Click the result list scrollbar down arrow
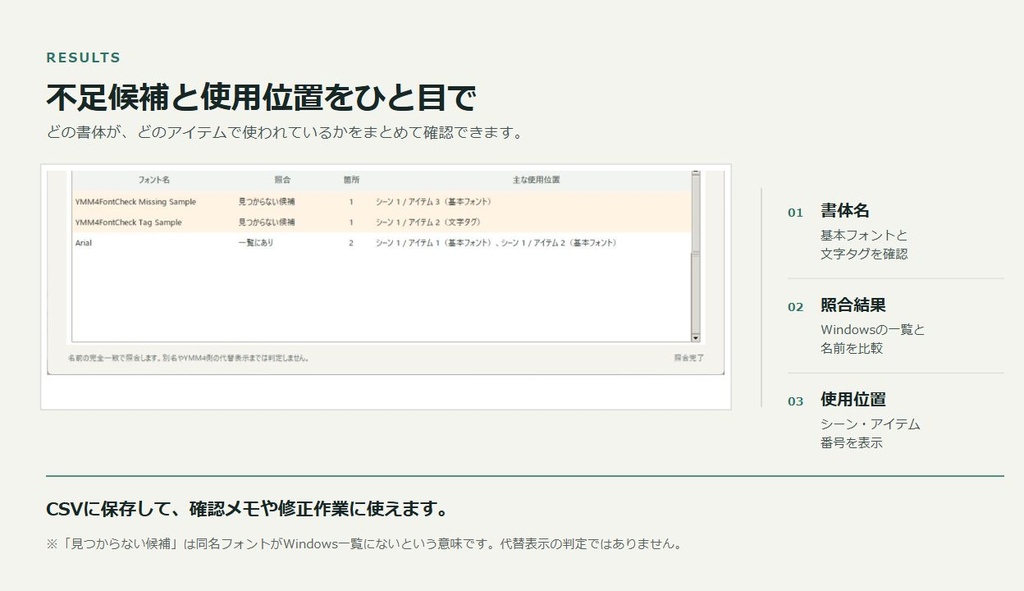This screenshot has width=1024, height=591. pyautogui.click(x=696, y=338)
